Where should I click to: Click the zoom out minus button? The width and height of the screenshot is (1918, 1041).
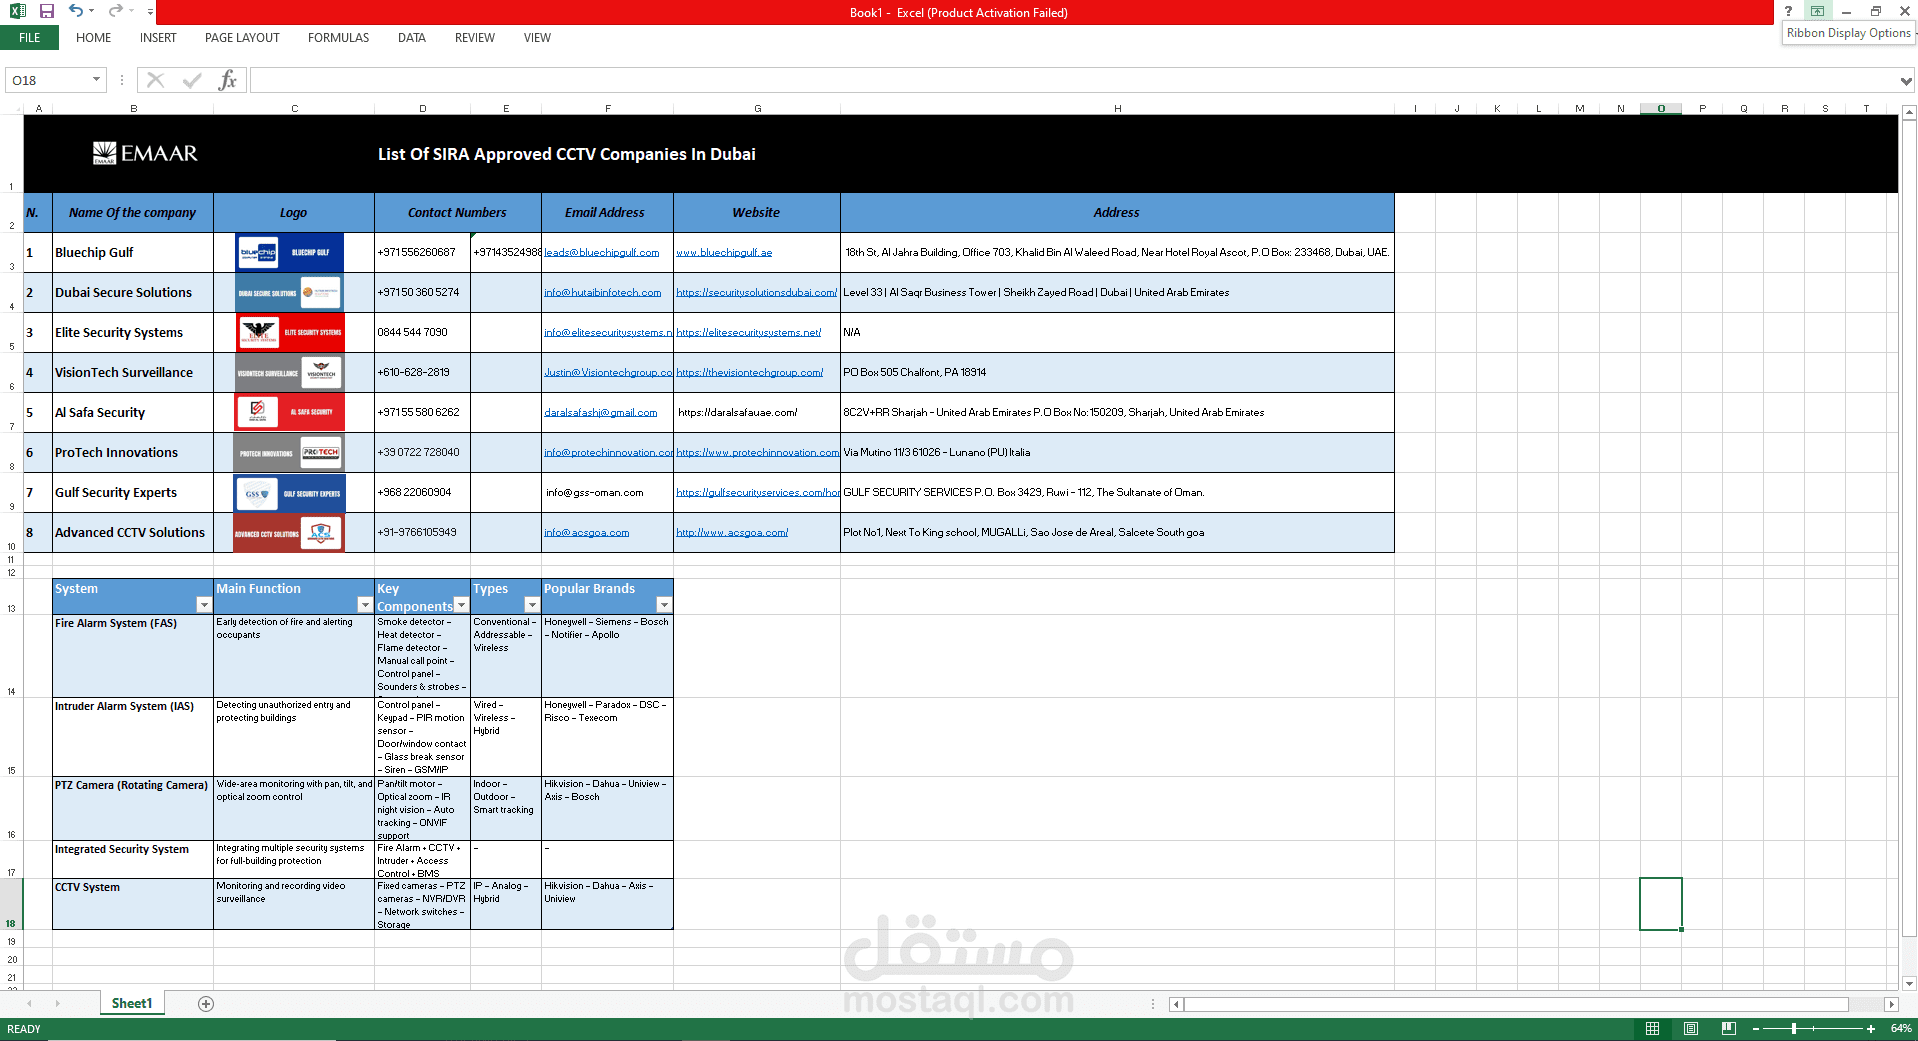click(x=1755, y=1028)
